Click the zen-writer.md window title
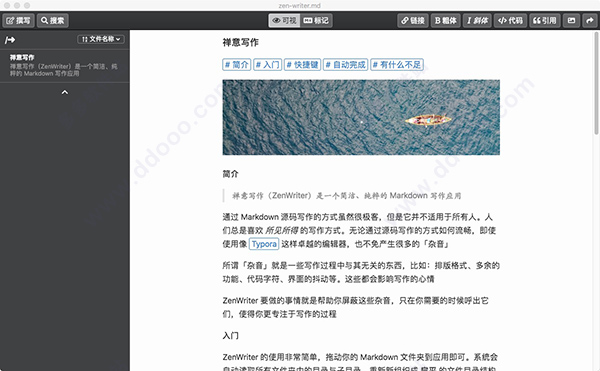This screenshot has width=600, height=371. 300,5
